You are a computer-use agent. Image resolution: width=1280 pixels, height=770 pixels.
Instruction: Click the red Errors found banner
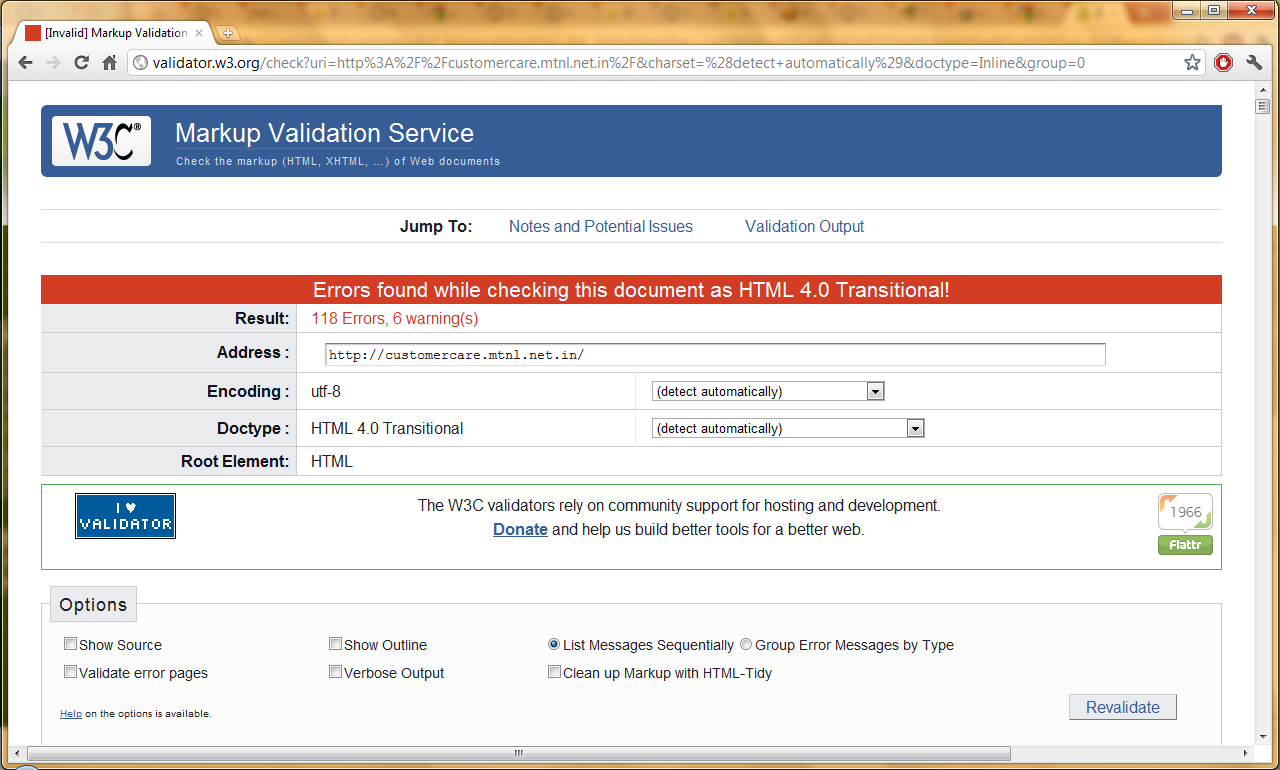coord(631,290)
